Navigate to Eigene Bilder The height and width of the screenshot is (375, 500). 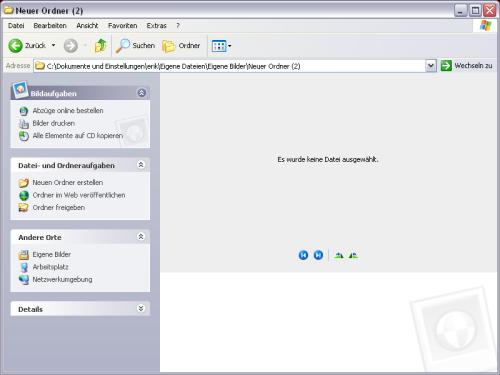[x=51, y=254]
